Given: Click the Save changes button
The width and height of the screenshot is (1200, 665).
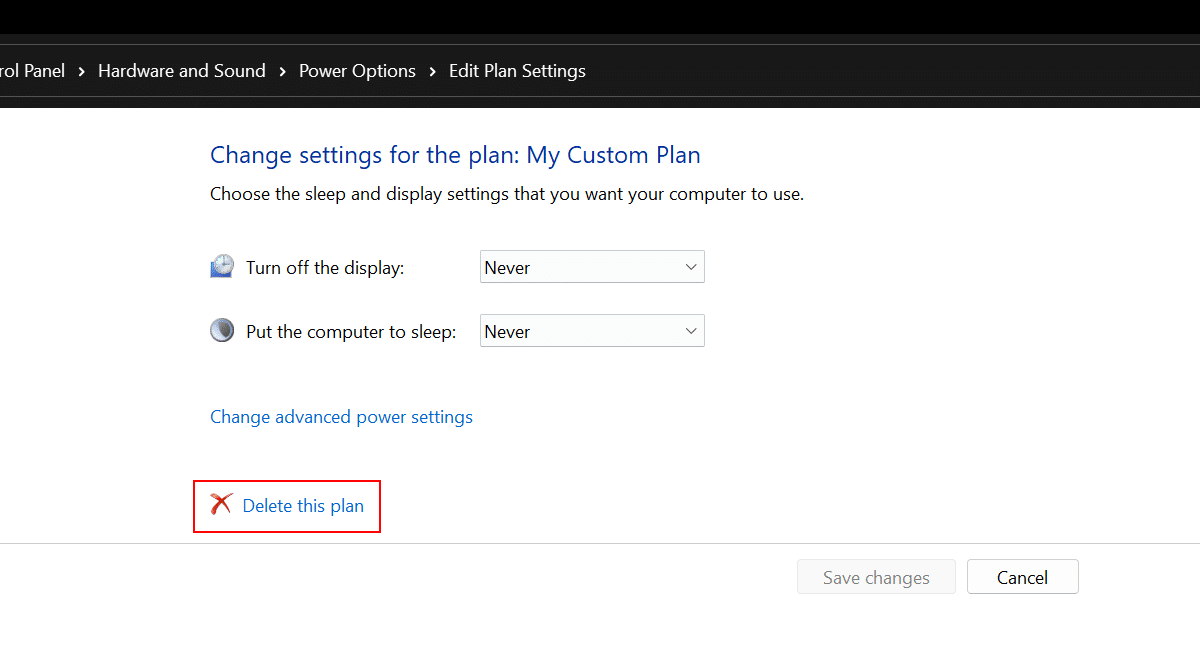Looking at the screenshot, I should (x=876, y=577).
